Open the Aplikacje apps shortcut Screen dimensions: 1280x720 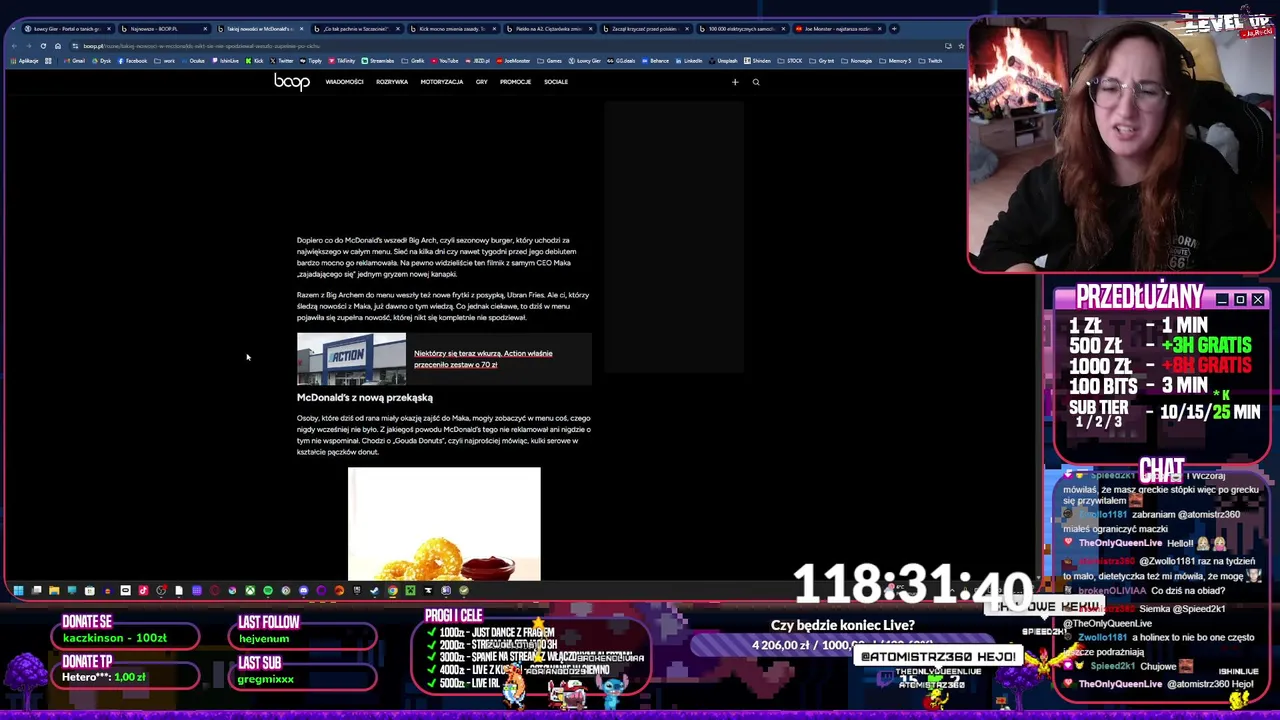[x=24, y=61]
